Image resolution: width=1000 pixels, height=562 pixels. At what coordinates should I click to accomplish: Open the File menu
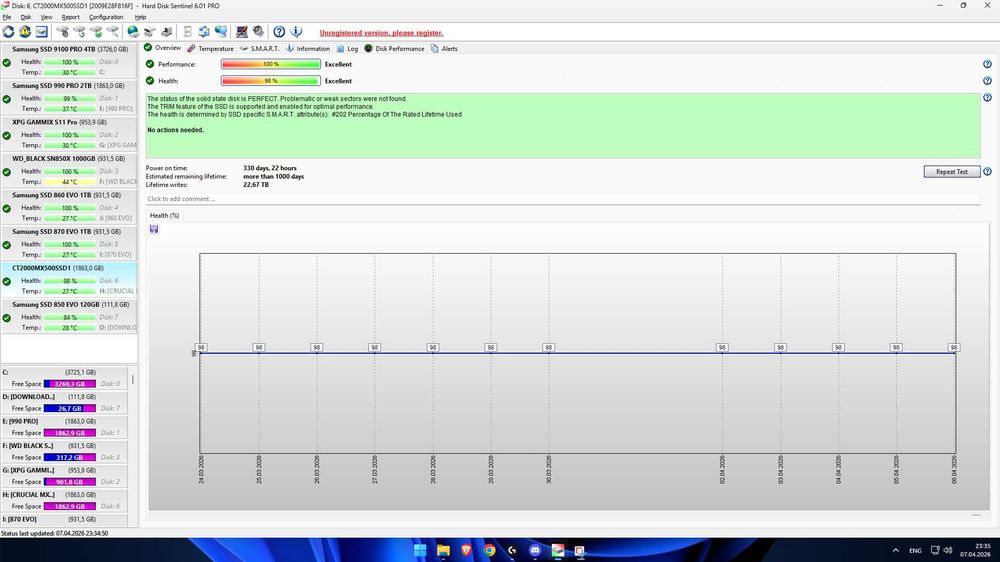click(x=7, y=17)
